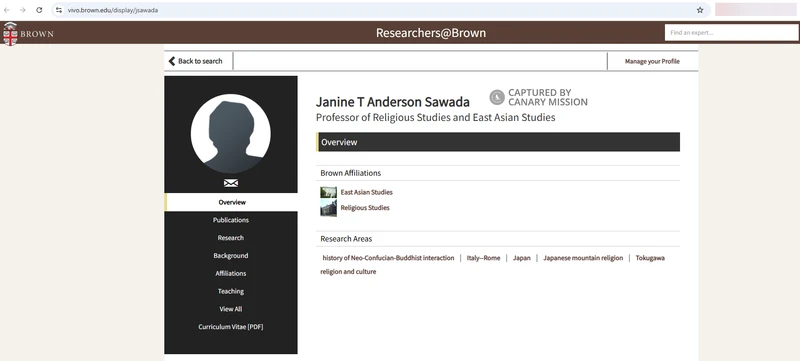Click the East Asian Studies thumbnail image
Viewport: 800px width, 361px height.
click(328, 192)
